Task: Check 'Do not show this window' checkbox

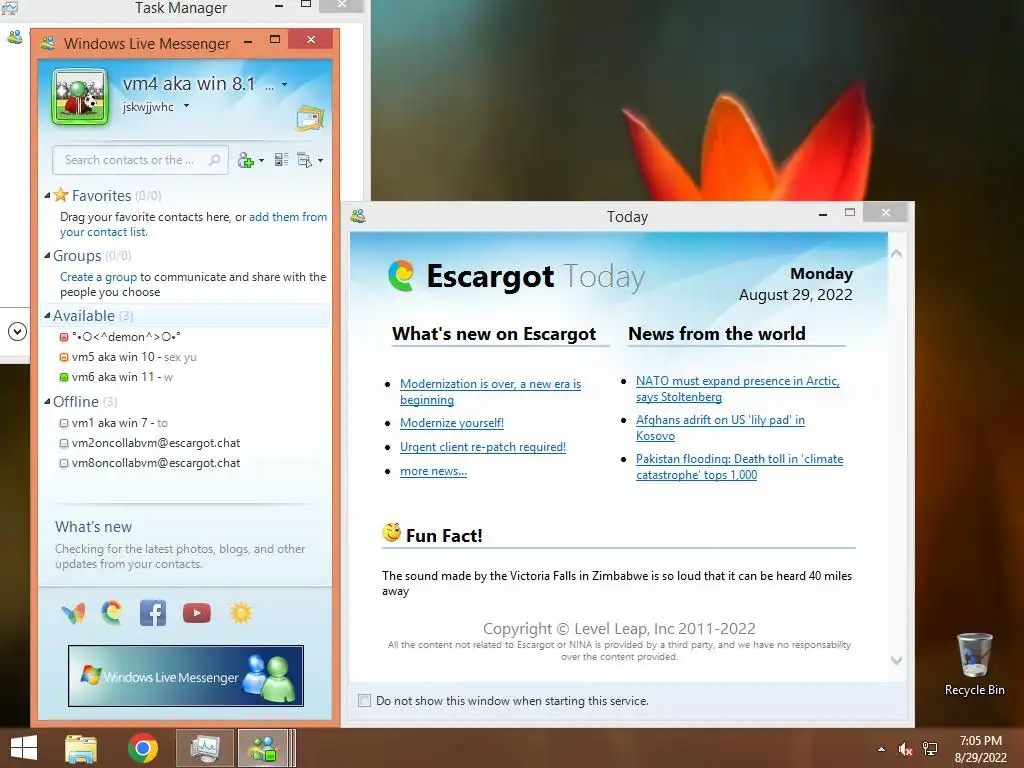Action: pyautogui.click(x=364, y=701)
